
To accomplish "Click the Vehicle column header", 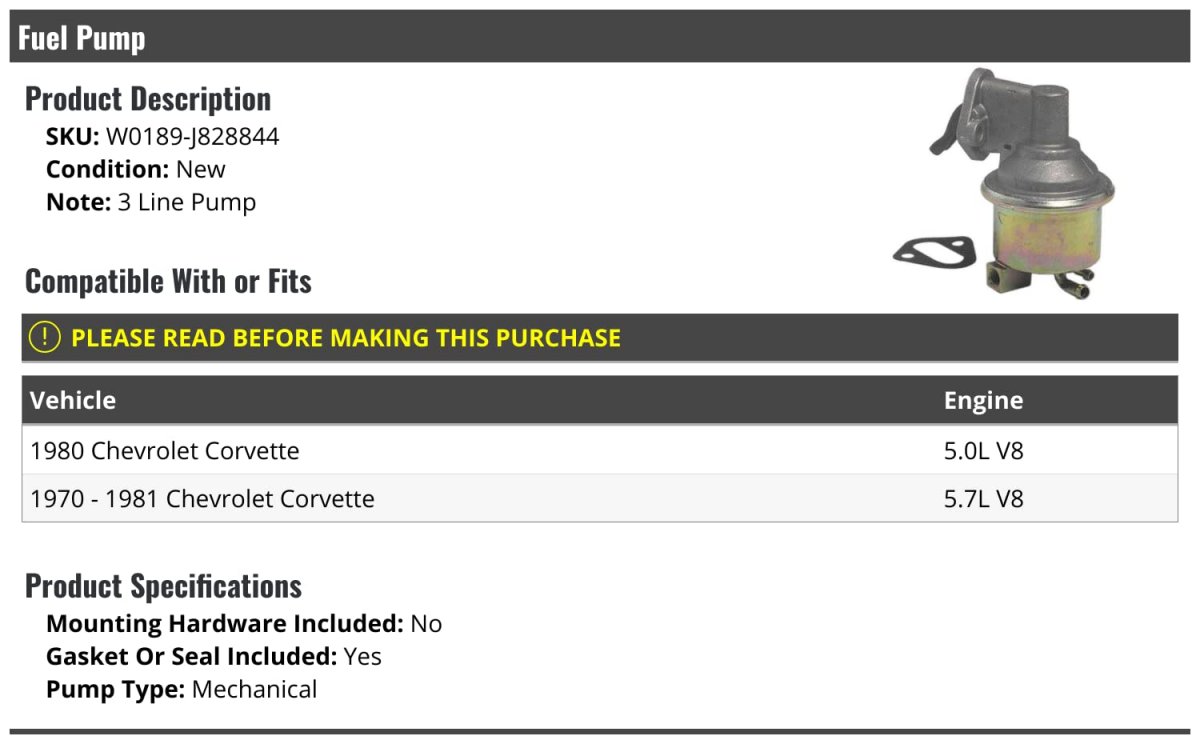I will (73, 400).
